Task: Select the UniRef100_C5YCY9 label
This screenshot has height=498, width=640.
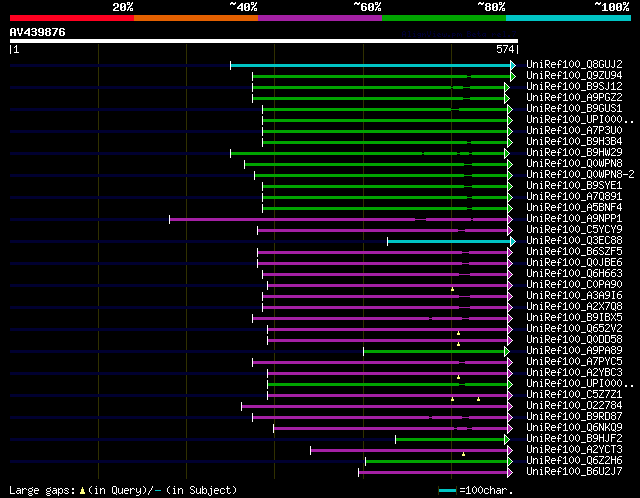Action: coord(574,230)
